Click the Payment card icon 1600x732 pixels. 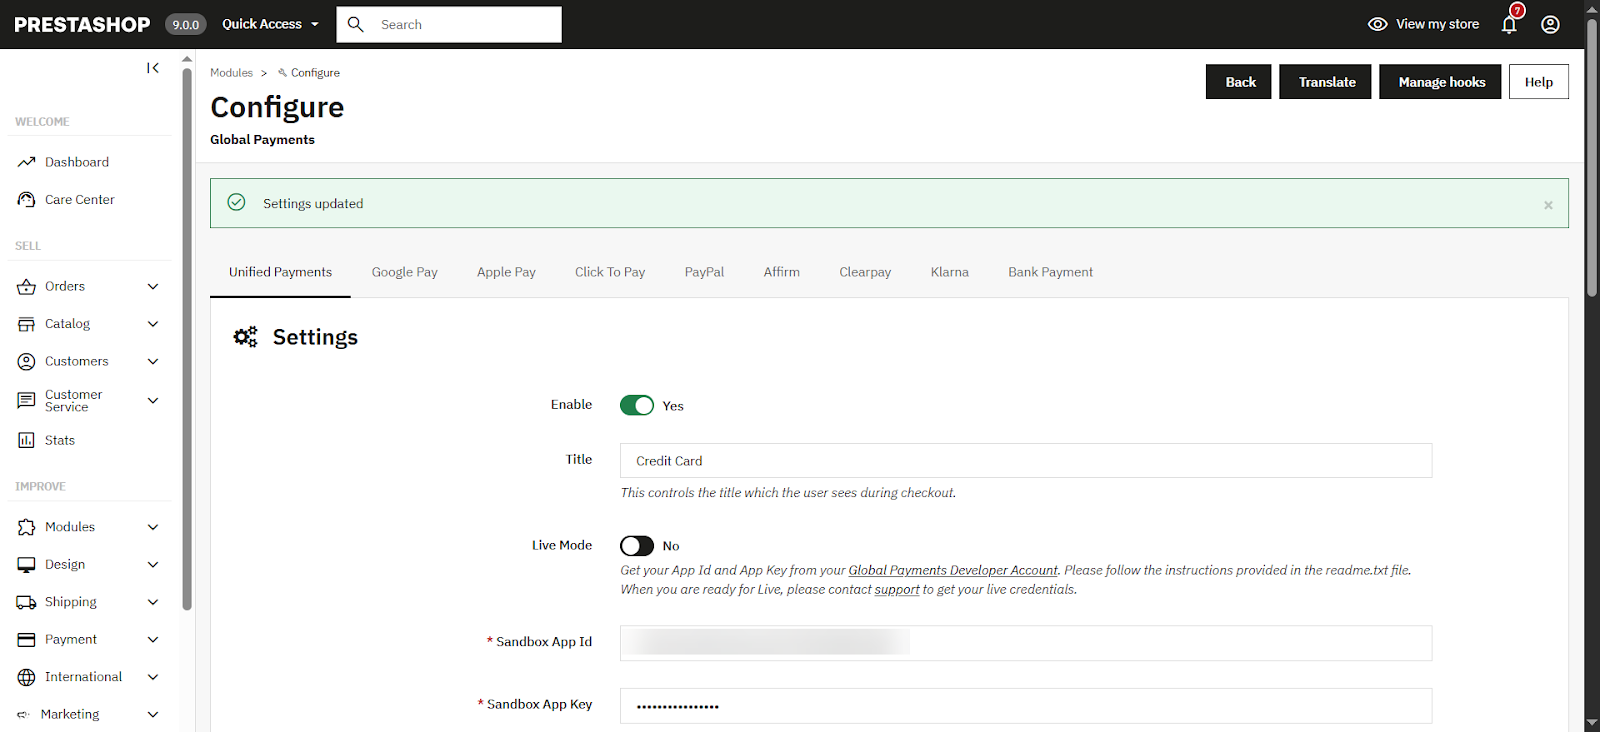(26, 640)
